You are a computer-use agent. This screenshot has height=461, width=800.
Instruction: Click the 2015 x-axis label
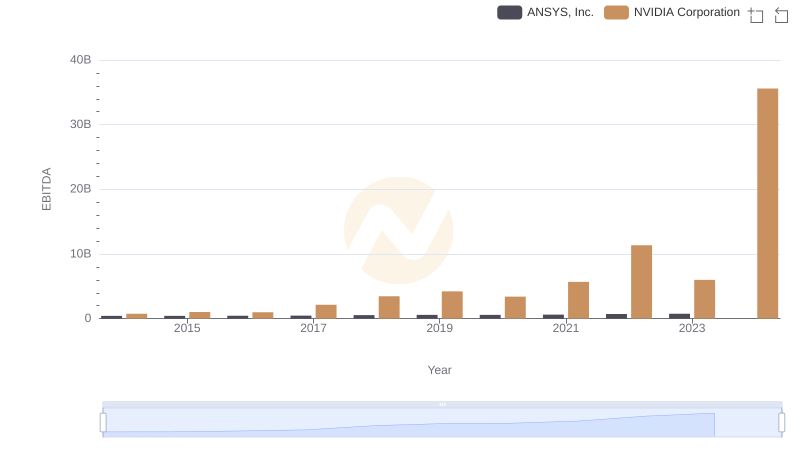pos(187,328)
